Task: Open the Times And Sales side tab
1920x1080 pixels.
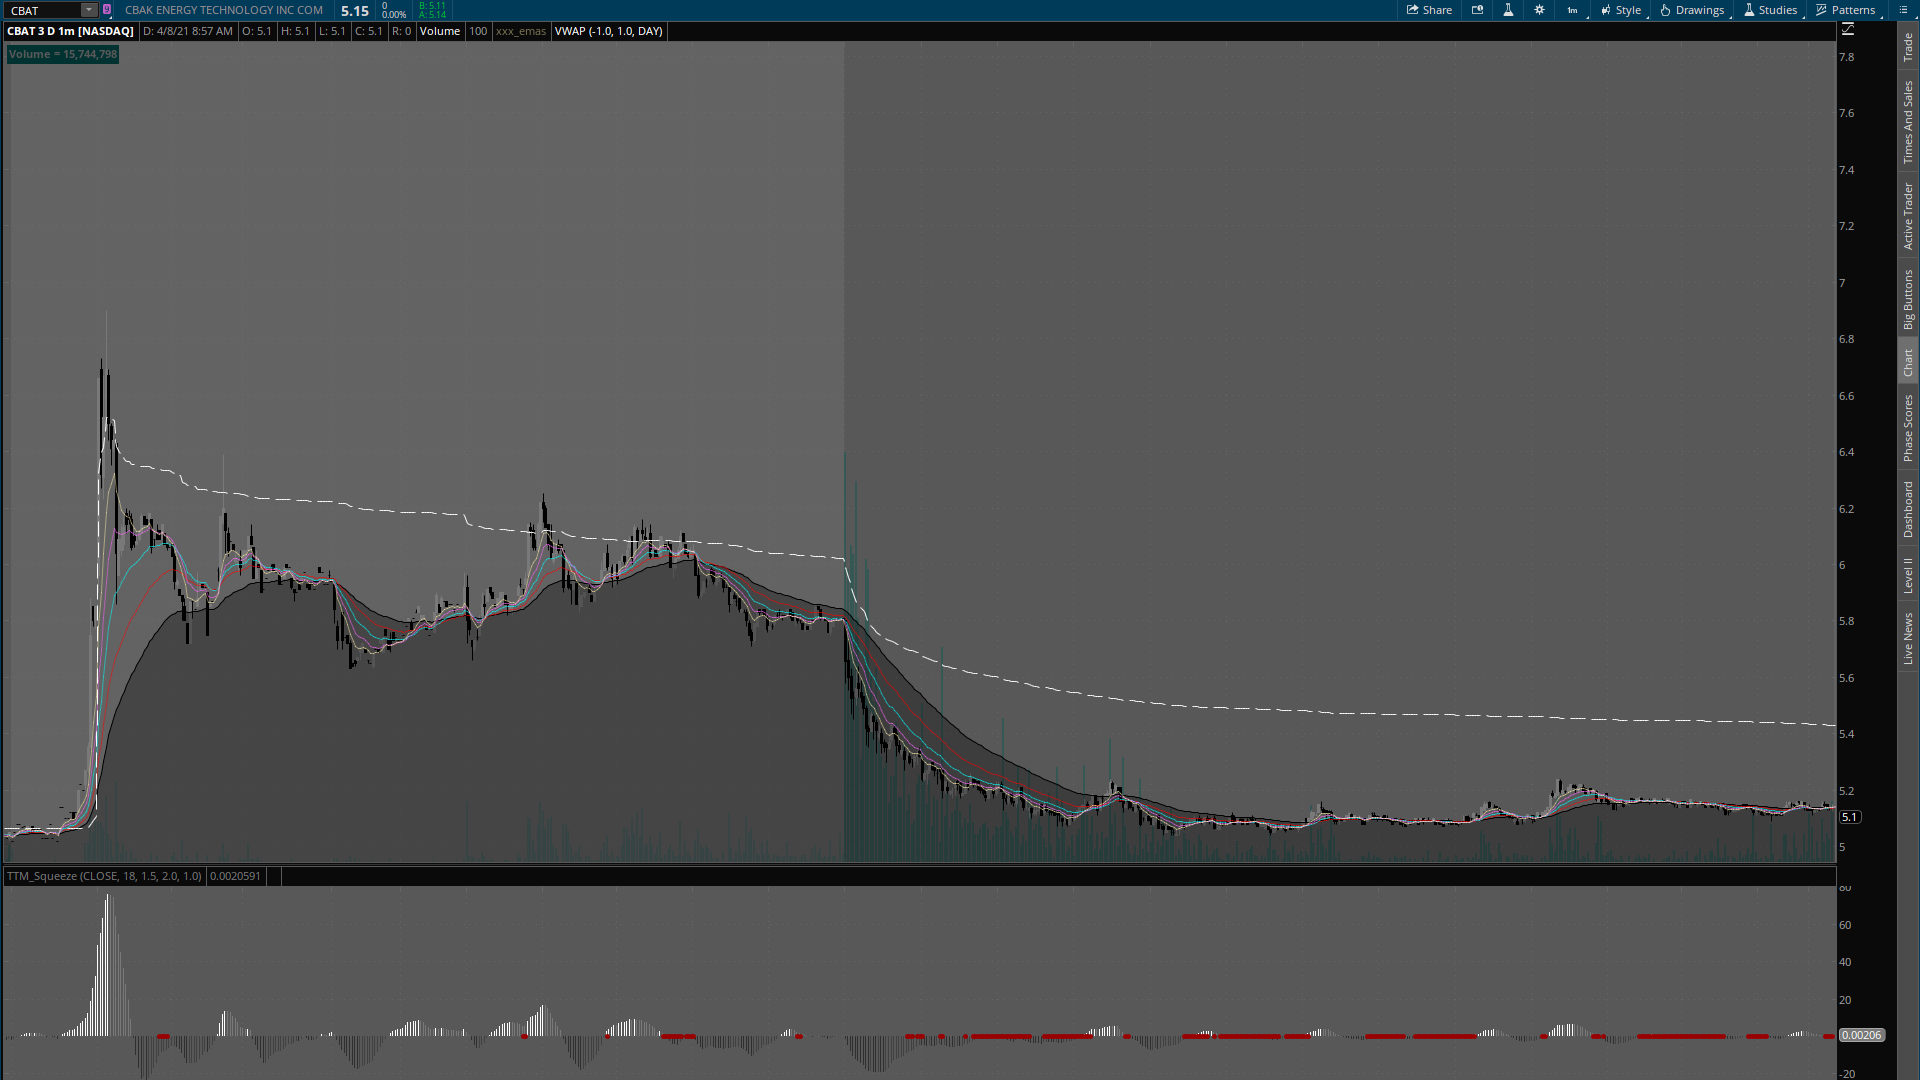Action: click(x=1908, y=123)
